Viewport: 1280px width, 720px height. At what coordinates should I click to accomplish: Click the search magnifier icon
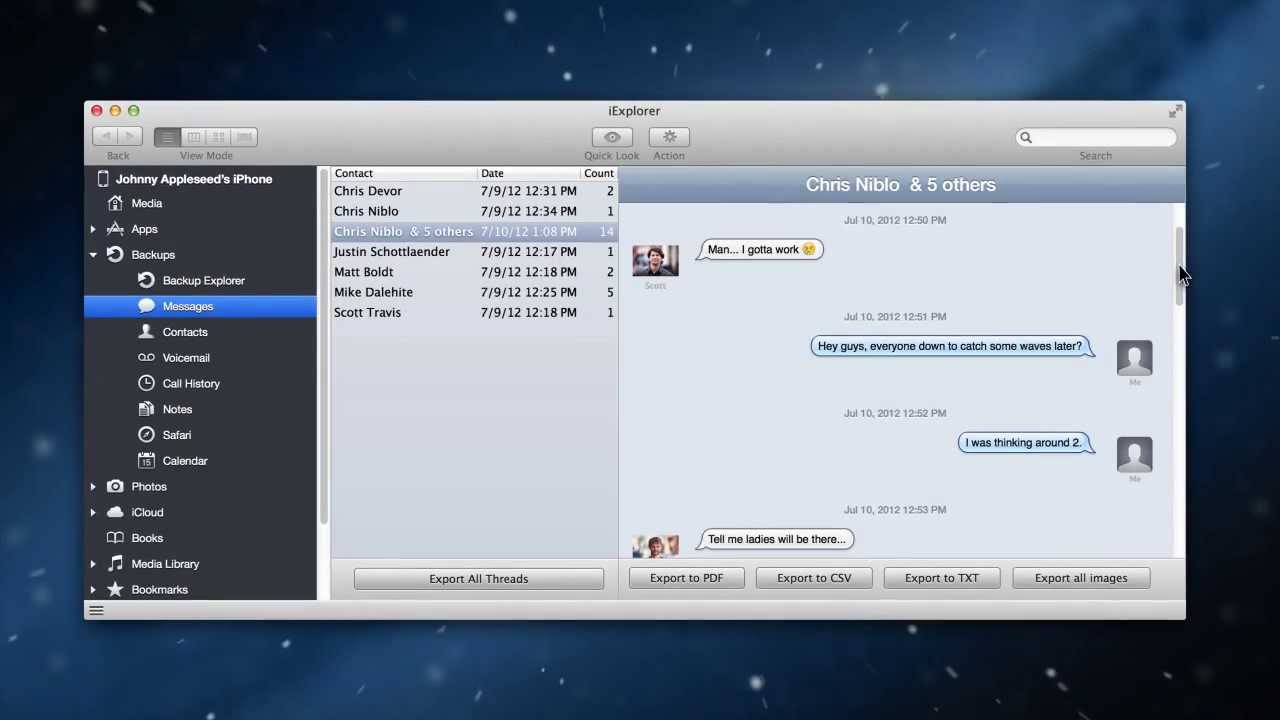coord(1026,138)
